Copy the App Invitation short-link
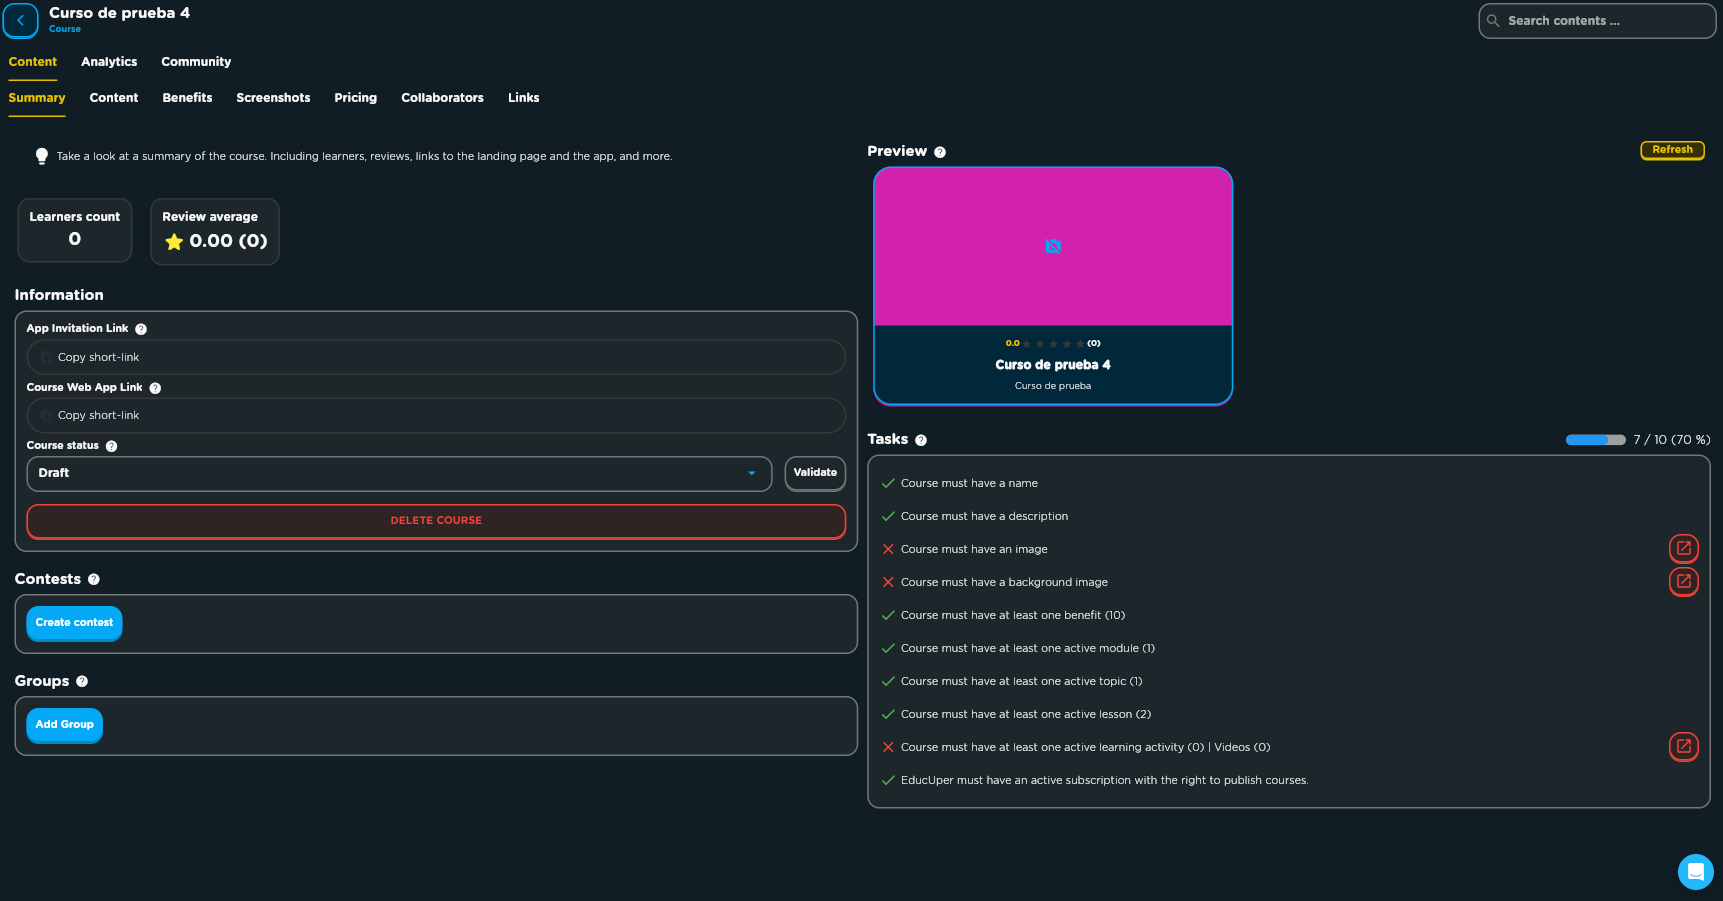This screenshot has height=901, width=1723. (x=436, y=357)
